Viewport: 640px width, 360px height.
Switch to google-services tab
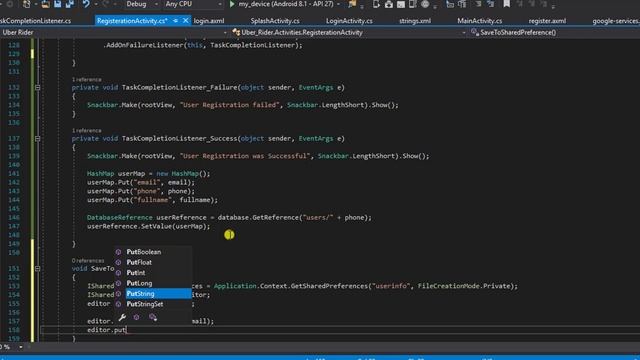(616, 20)
